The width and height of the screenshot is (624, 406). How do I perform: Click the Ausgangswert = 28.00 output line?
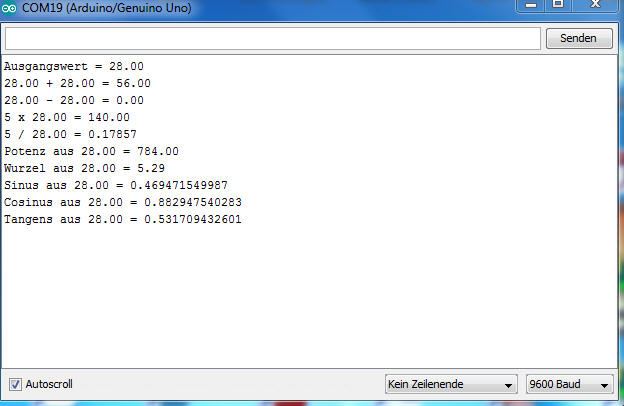(73, 66)
